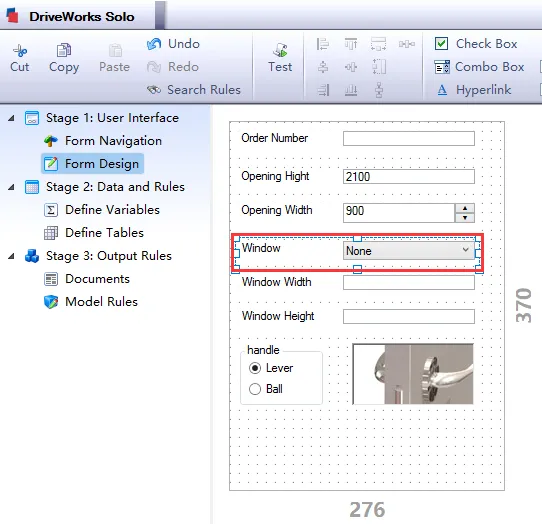The image size is (542, 524).
Task: Click the Copy icon in toolbar
Action: pyautogui.click(x=64, y=50)
